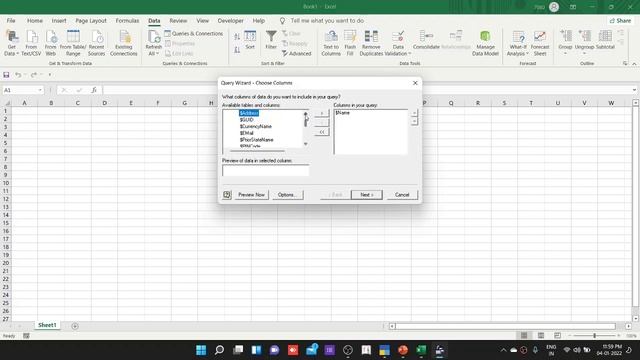Click Flash Fill
The height and width of the screenshot is (360, 640).
[350, 43]
